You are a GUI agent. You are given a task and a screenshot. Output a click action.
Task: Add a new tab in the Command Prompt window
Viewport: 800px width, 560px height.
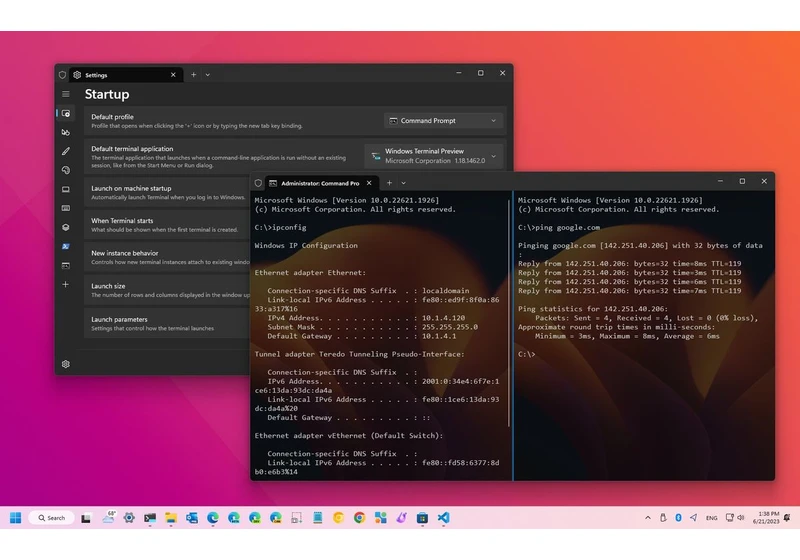tap(389, 183)
